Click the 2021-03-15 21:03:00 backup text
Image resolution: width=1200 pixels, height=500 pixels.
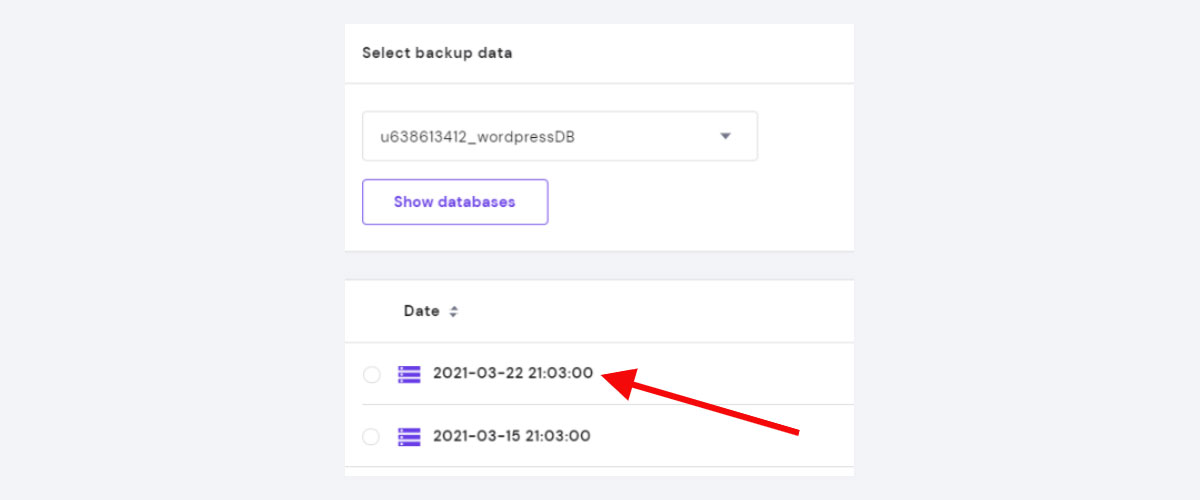point(512,436)
